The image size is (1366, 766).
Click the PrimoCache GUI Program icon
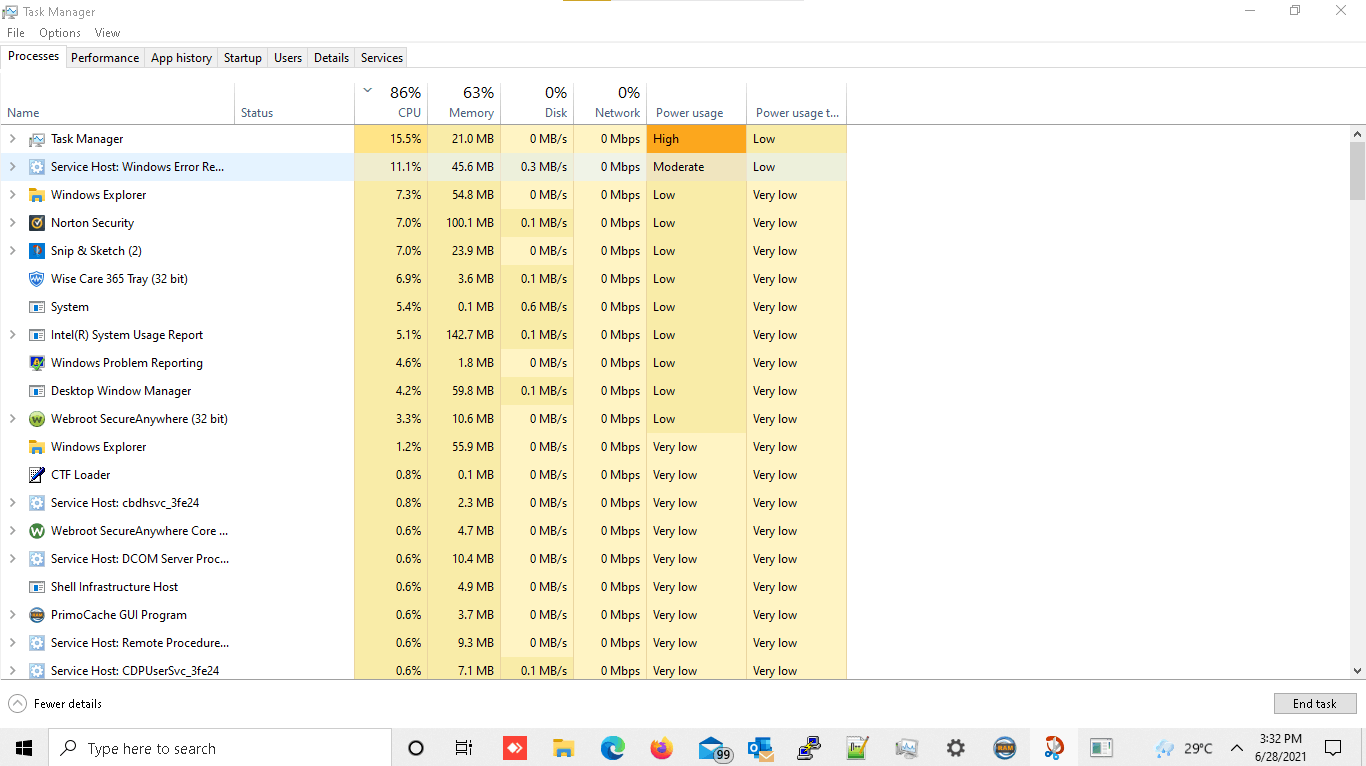[x=37, y=615]
